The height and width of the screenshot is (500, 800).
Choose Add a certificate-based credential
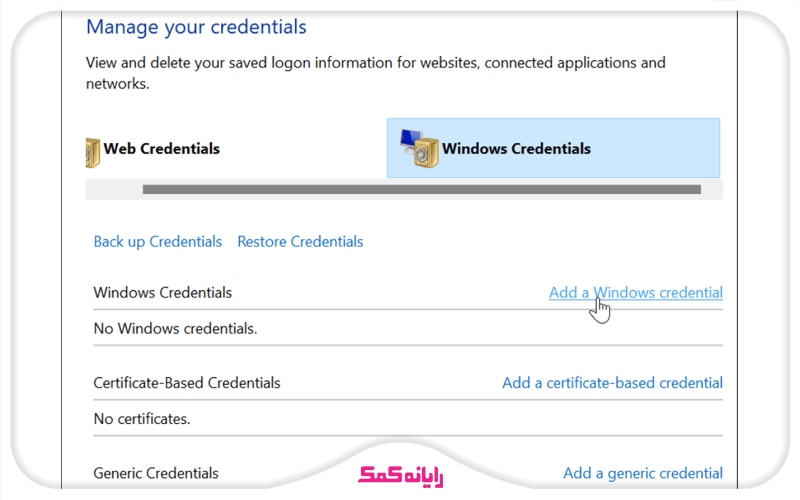click(612, 383)
